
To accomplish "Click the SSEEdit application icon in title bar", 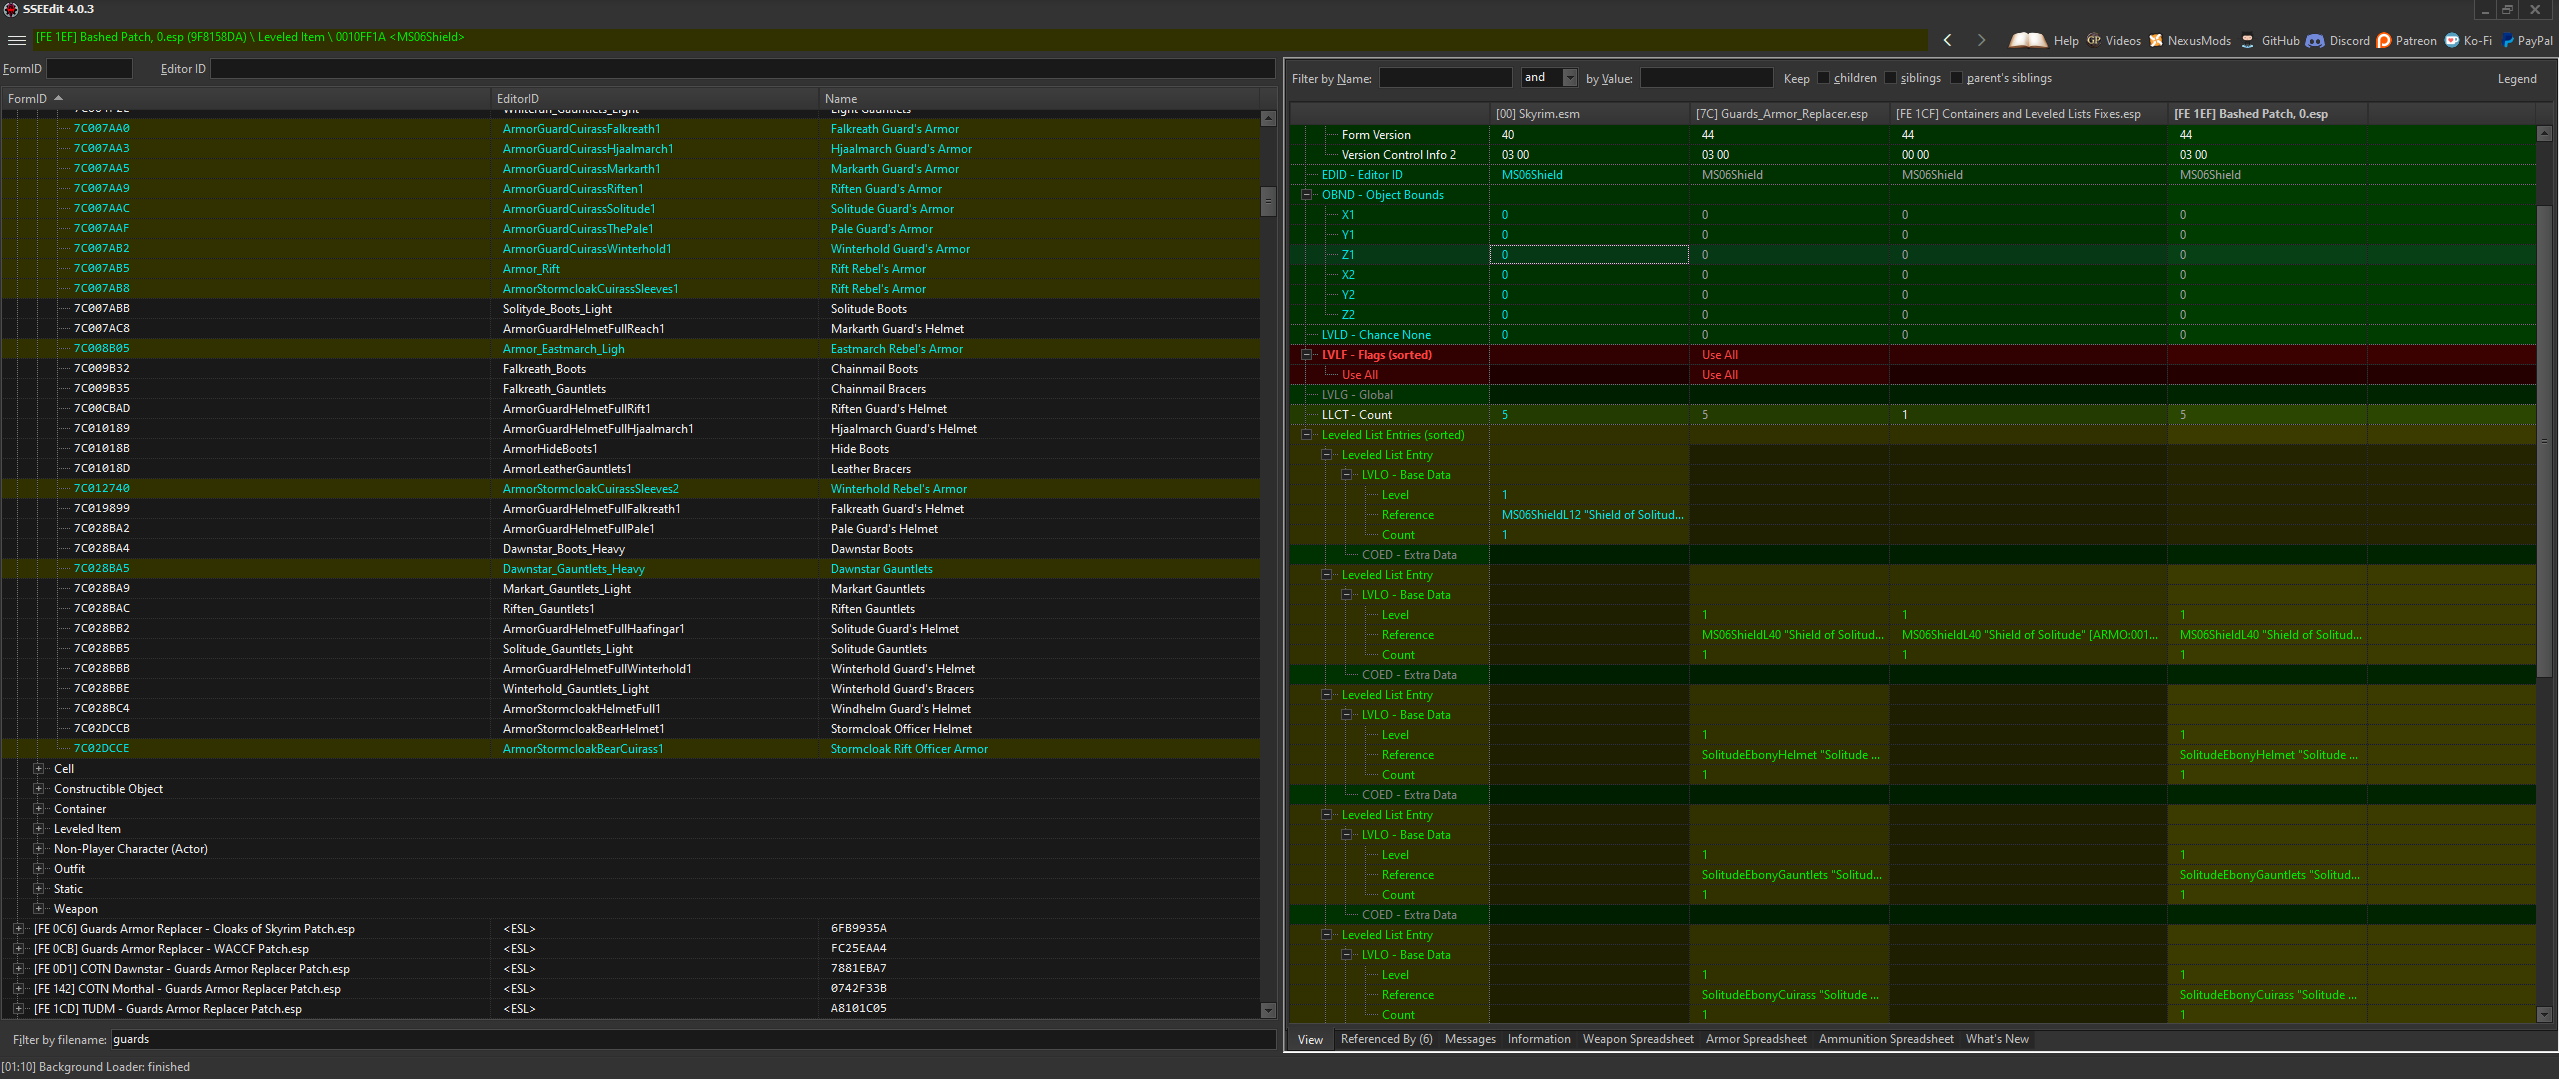I will [10, 9].
